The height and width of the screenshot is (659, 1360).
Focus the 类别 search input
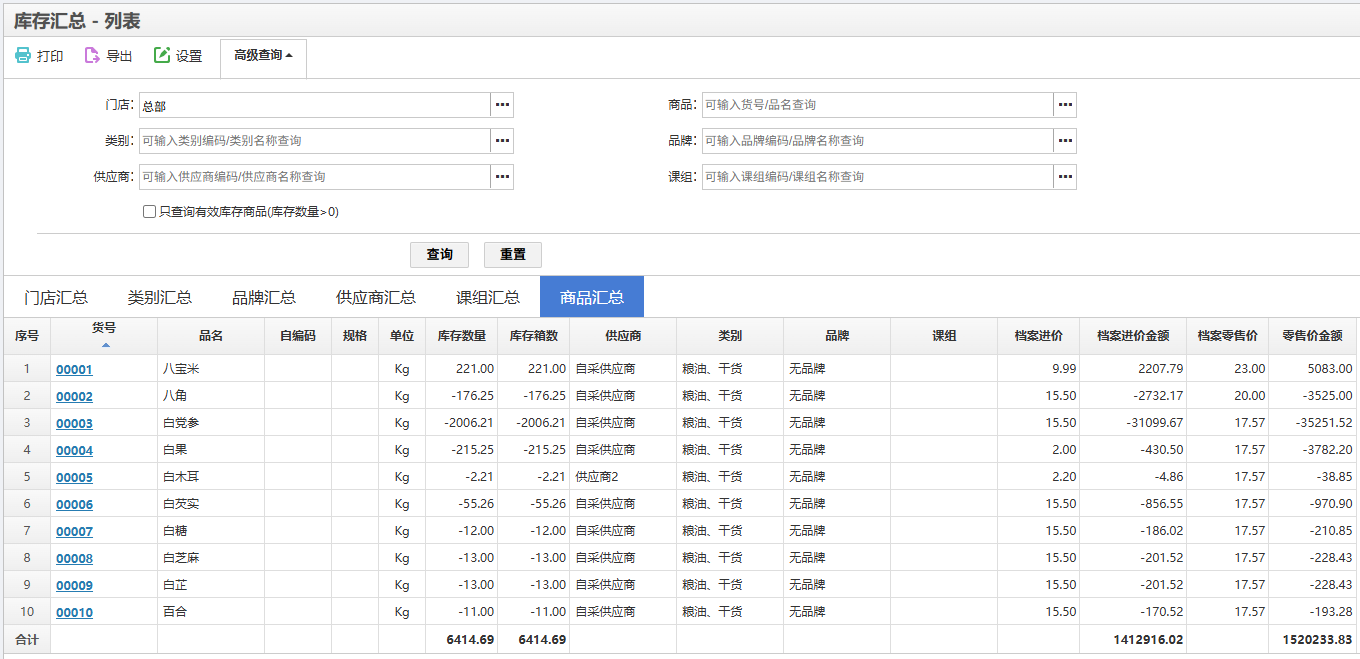pos(315,141)
